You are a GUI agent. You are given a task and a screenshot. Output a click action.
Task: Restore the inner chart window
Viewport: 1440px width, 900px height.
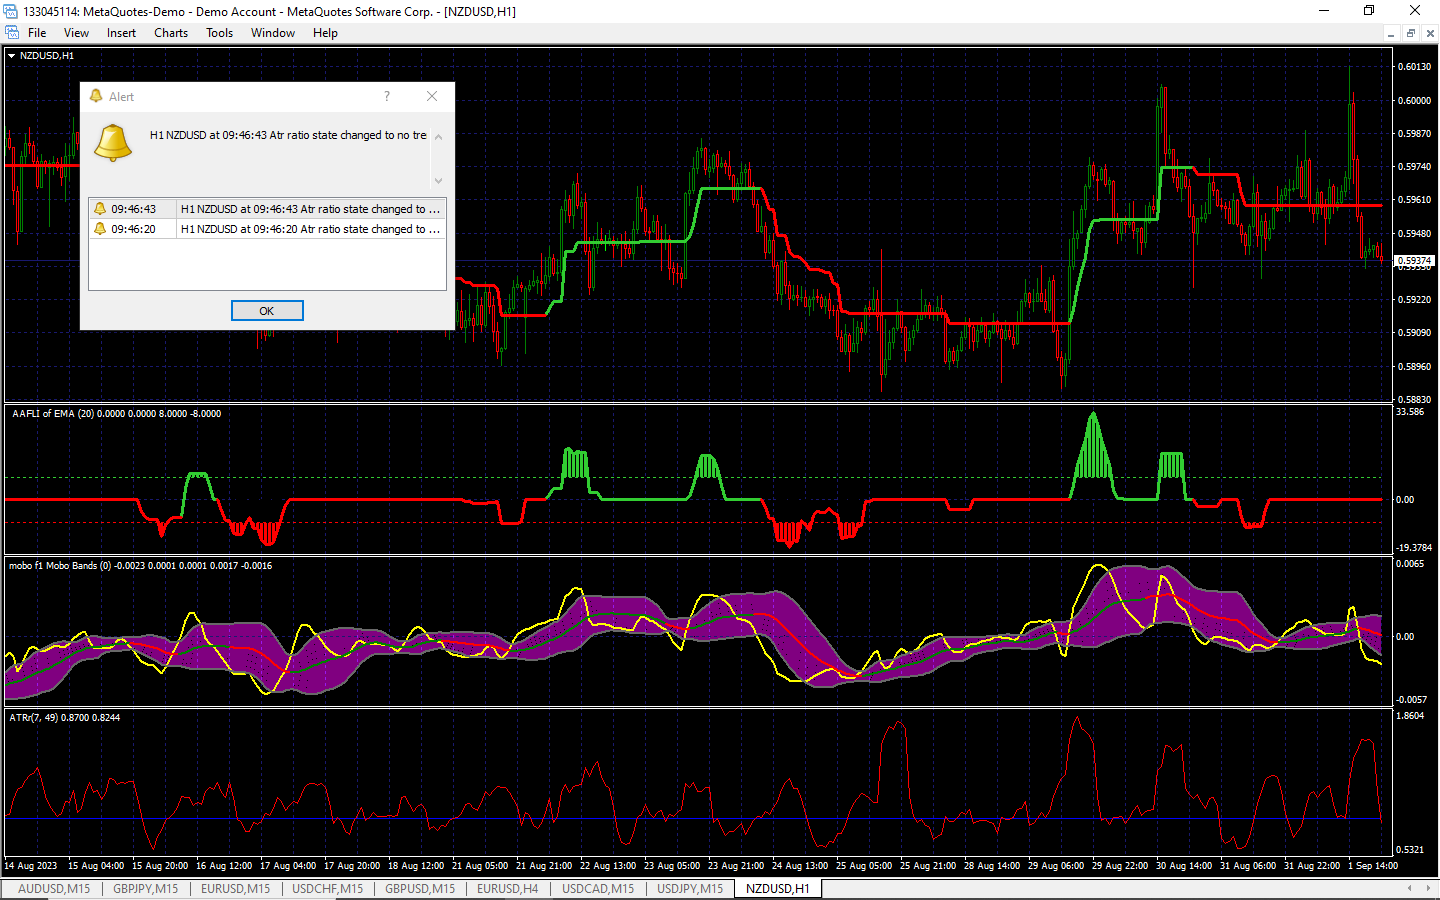click(x=1410, y=33)
